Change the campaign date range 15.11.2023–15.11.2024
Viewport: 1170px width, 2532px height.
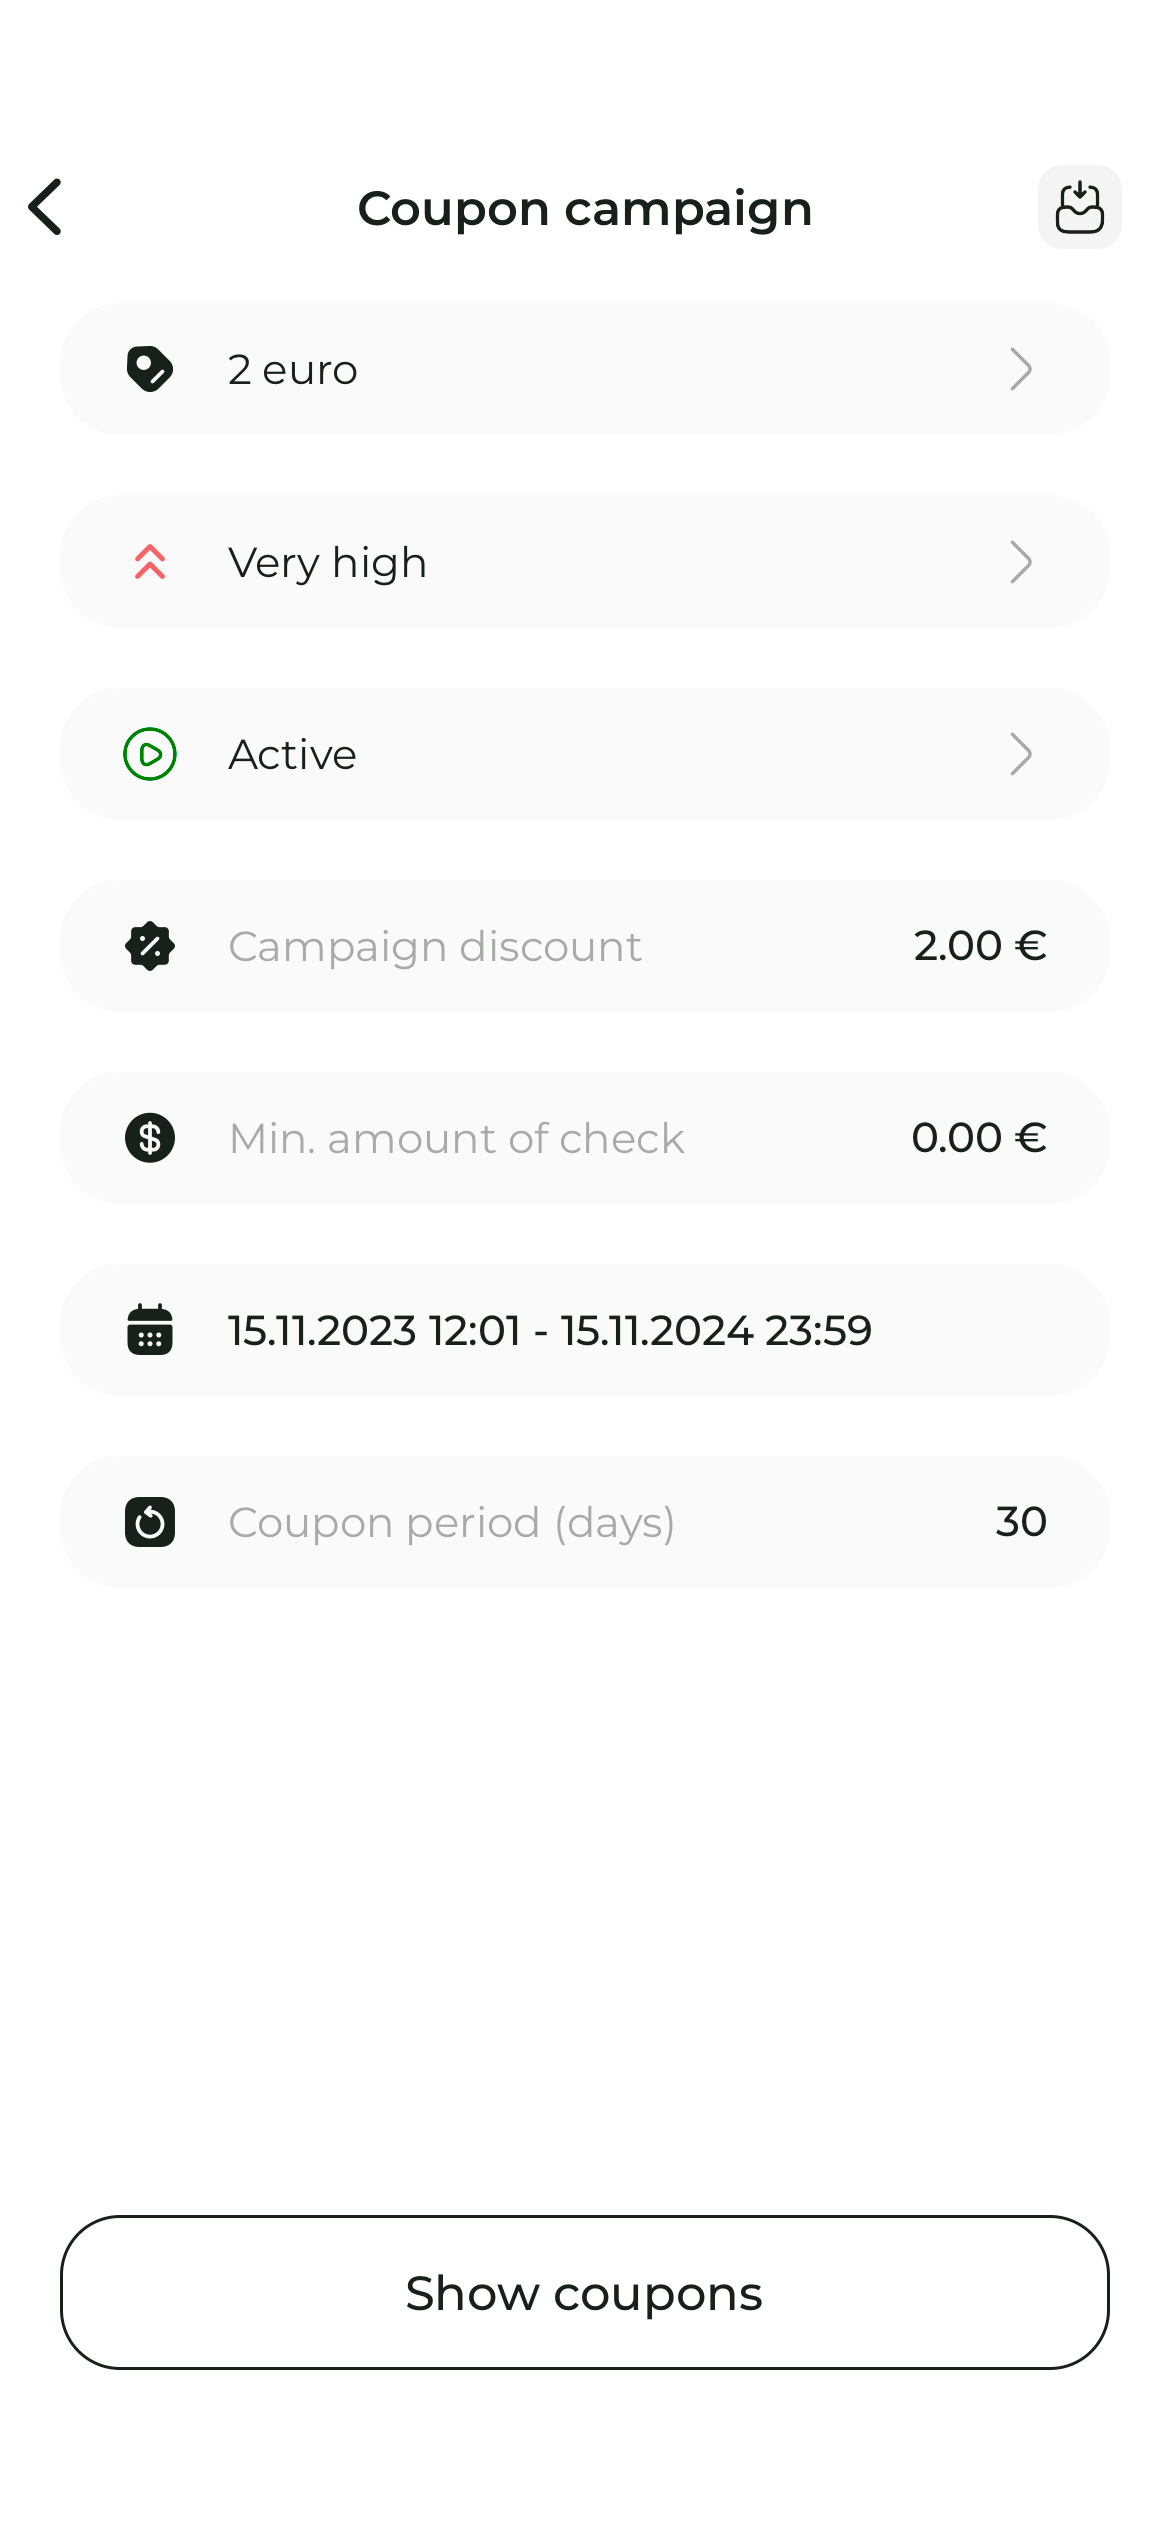point(550,1331)
